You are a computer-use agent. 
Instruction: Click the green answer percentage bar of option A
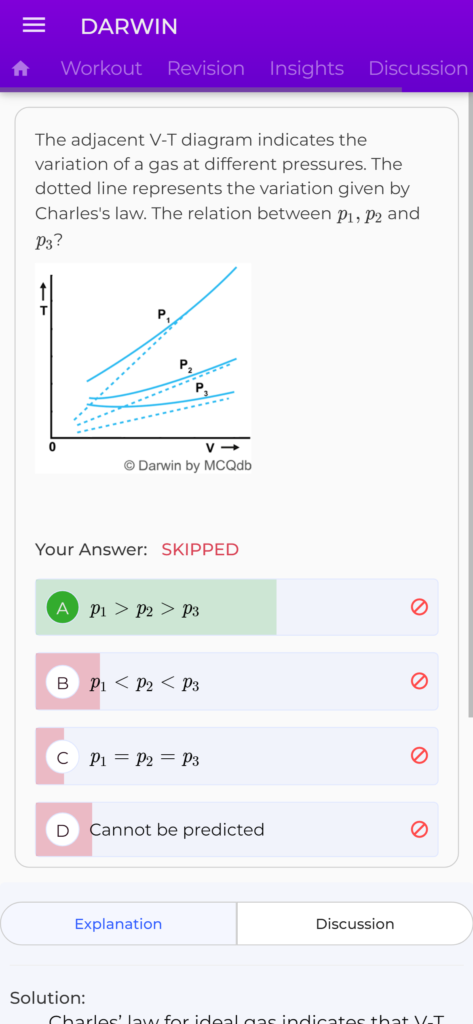[155, 607]
